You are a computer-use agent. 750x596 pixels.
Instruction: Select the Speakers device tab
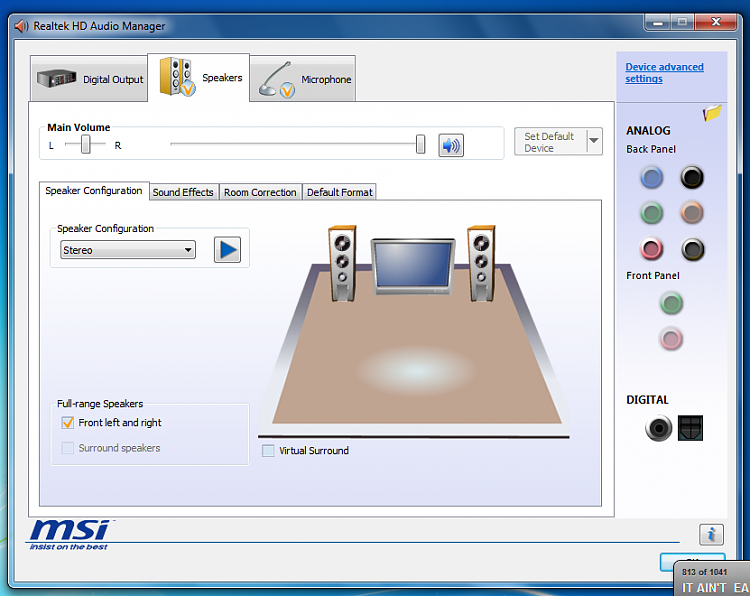click(199, 77)
